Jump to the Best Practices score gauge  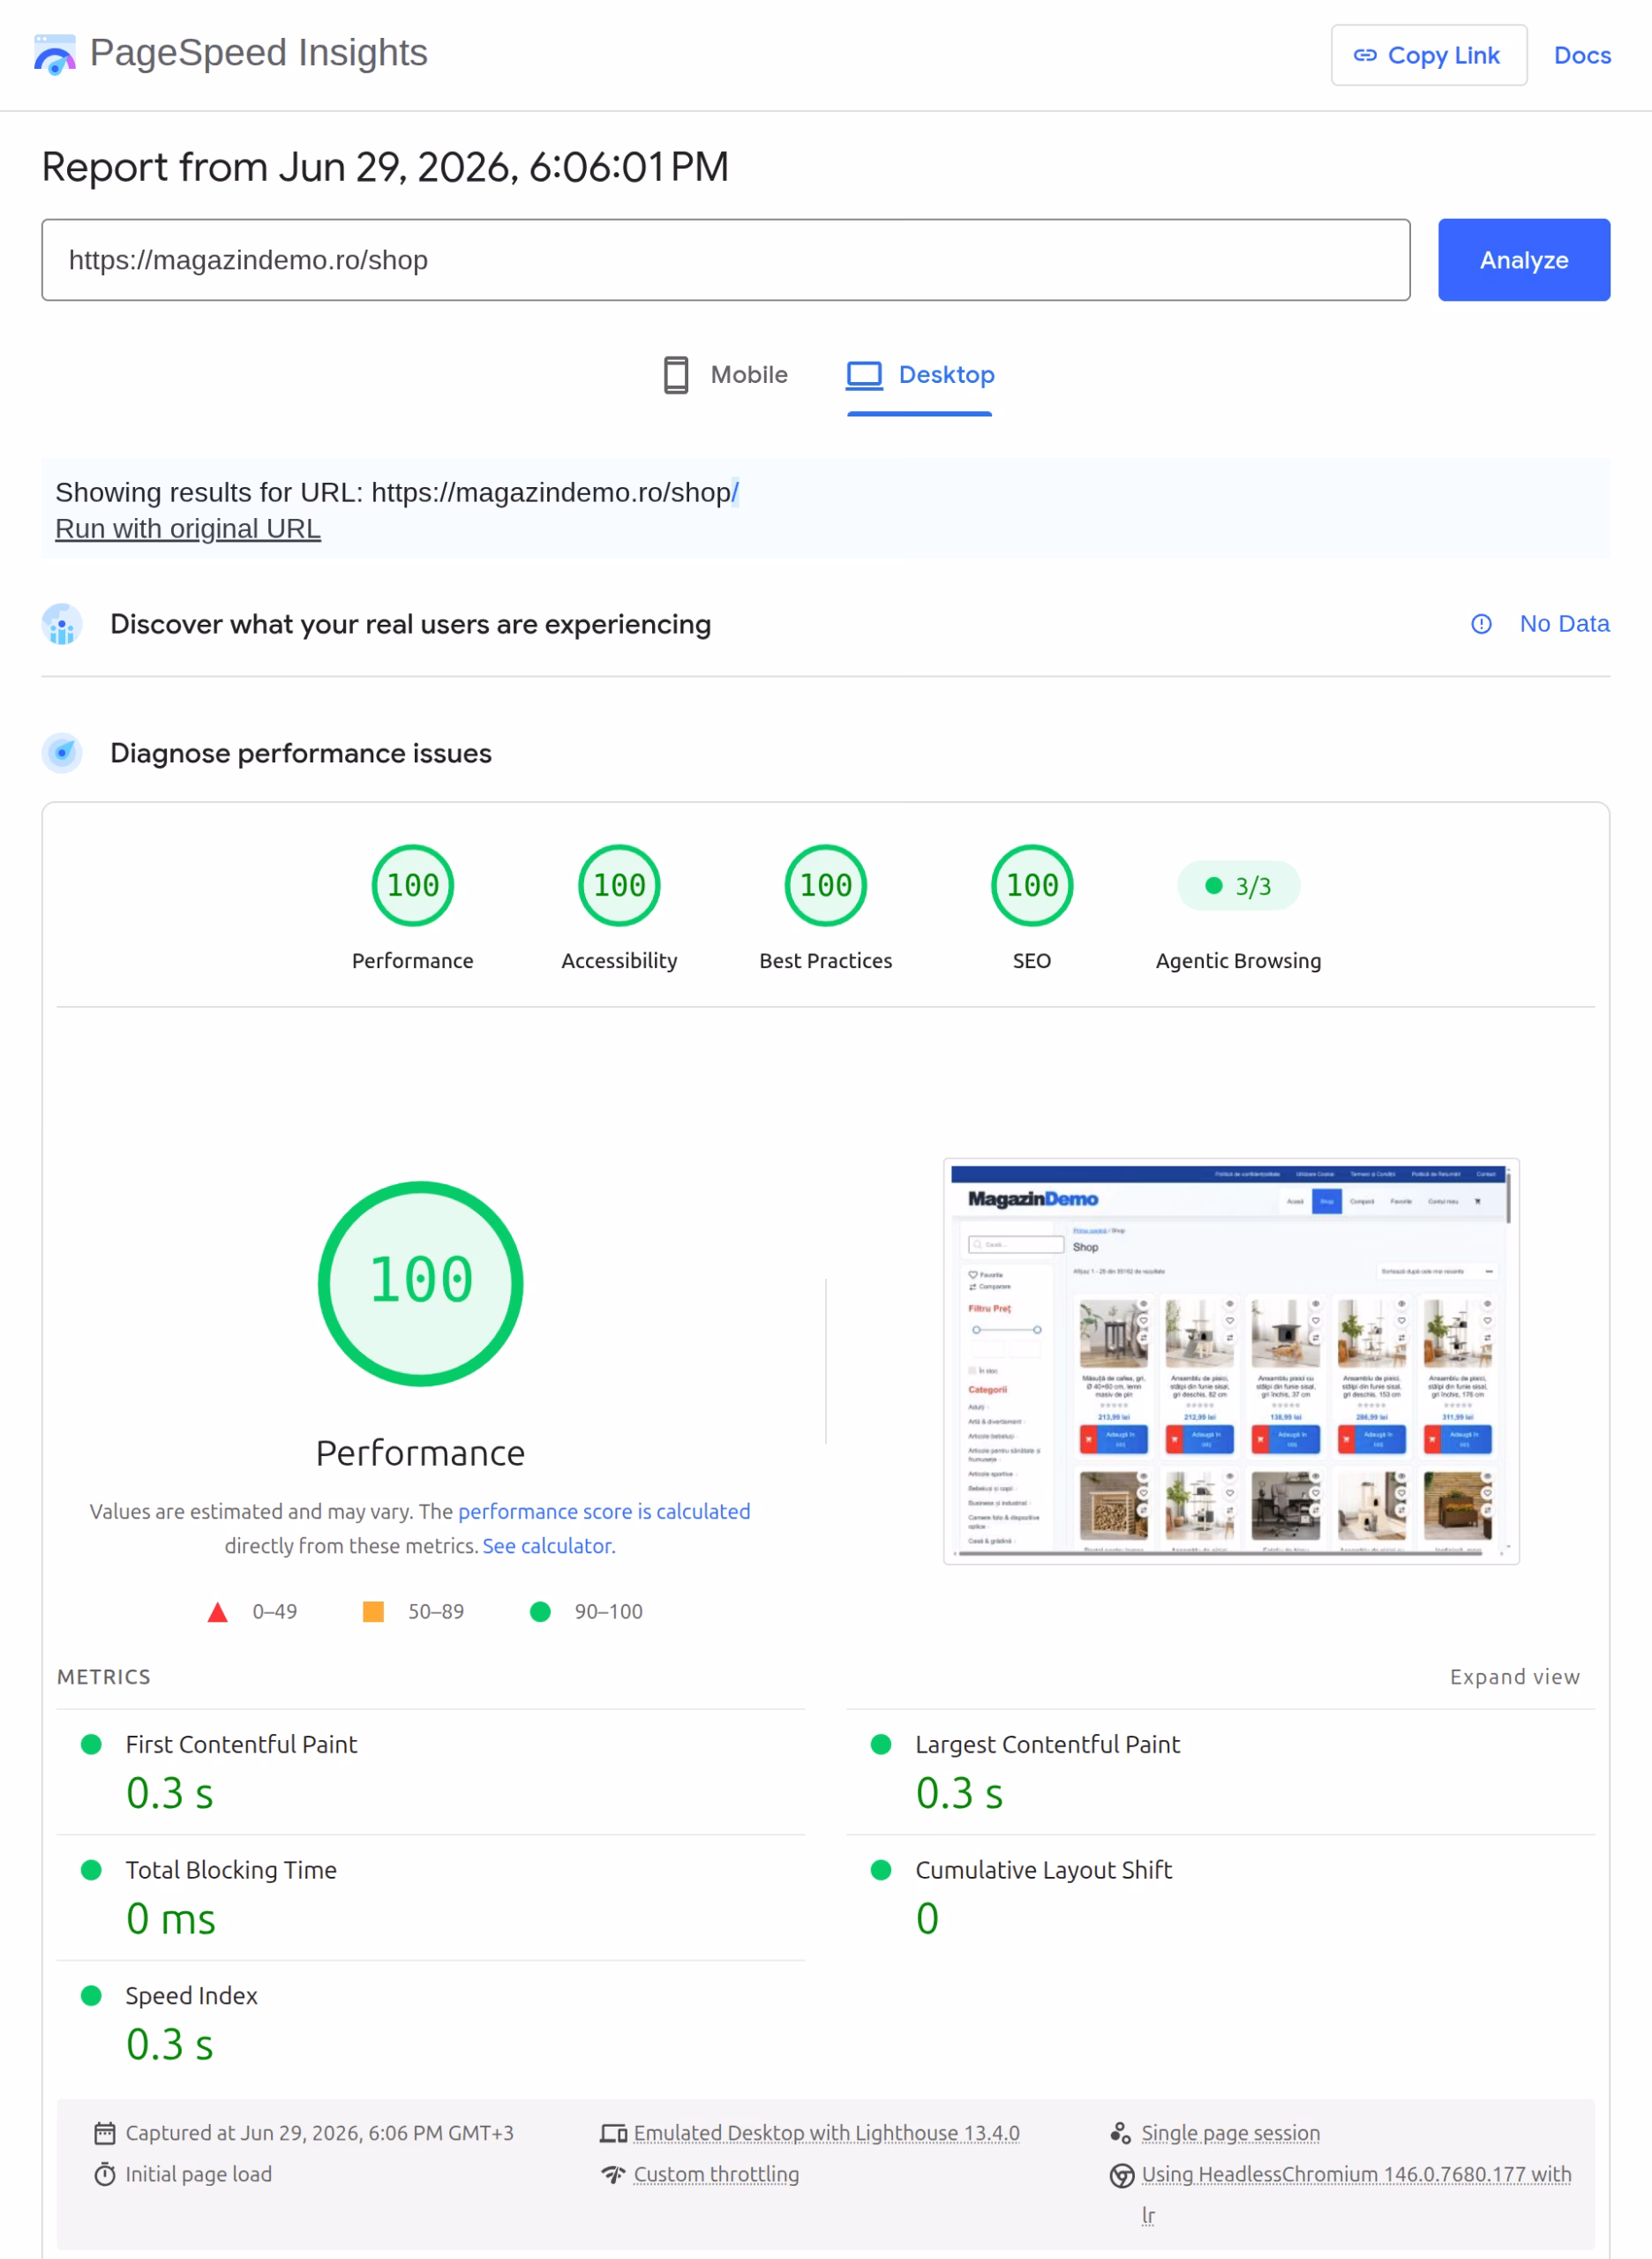tap(826, 886)
